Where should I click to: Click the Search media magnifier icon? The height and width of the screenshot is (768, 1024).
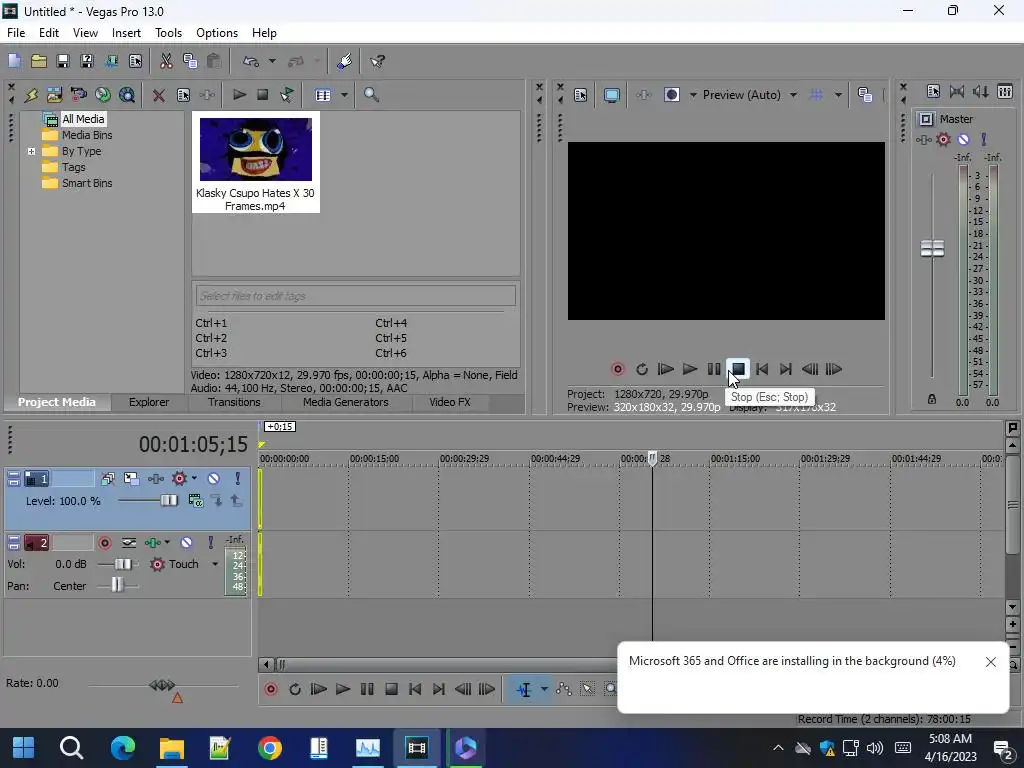click(371, 95)
